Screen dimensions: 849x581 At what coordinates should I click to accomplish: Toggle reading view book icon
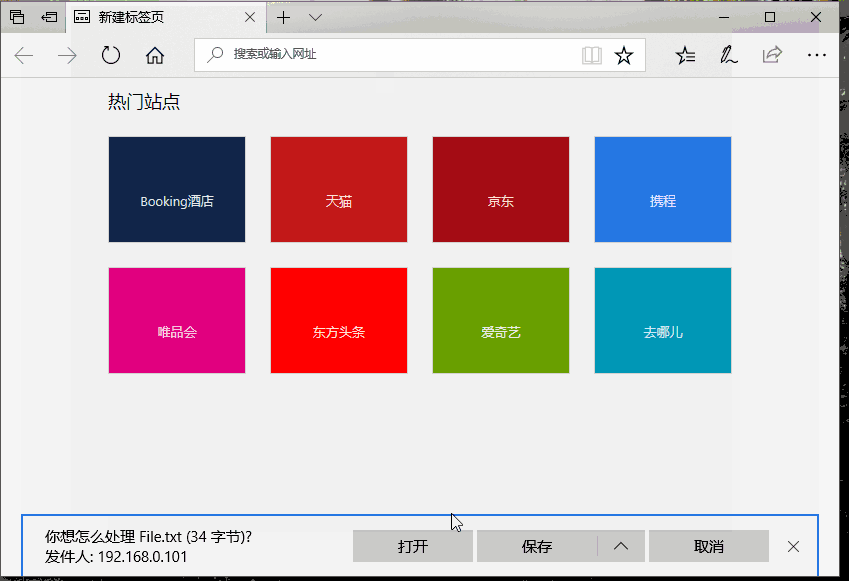(592, 55)
